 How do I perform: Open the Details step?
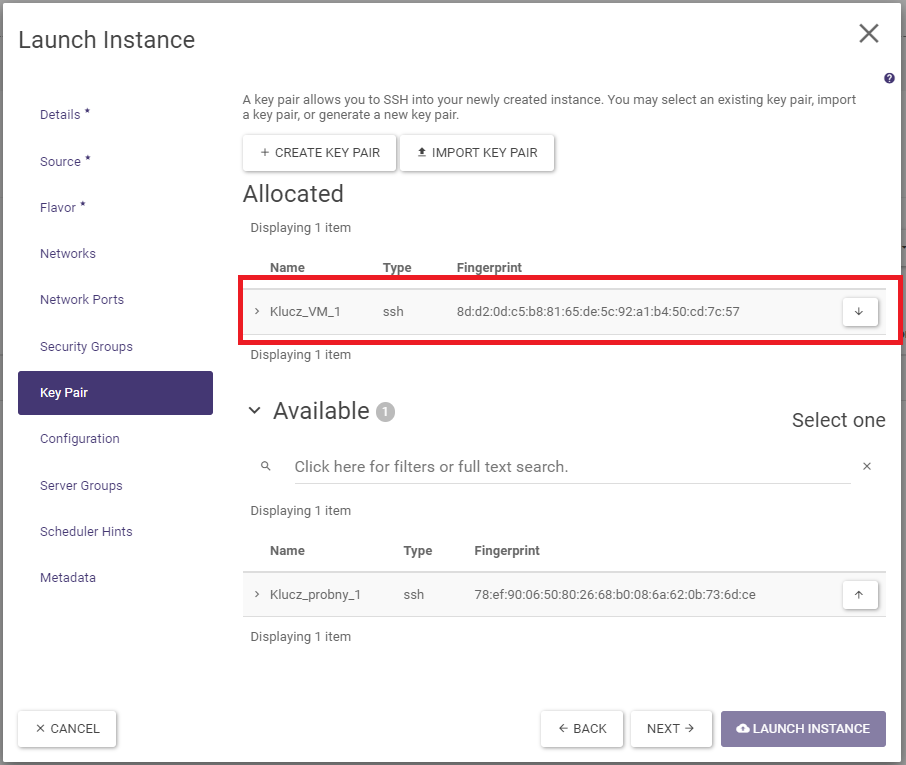click(x=60, y=115)
